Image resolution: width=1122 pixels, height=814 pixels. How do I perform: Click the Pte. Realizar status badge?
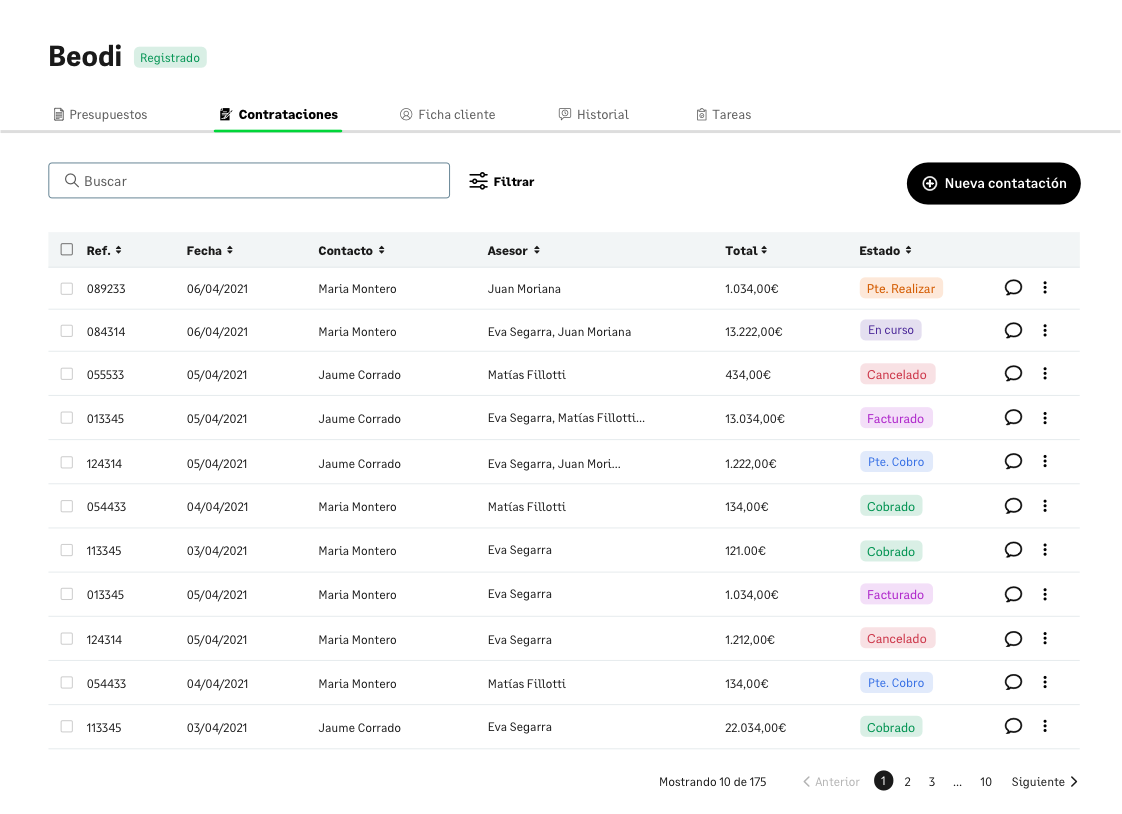900,289
